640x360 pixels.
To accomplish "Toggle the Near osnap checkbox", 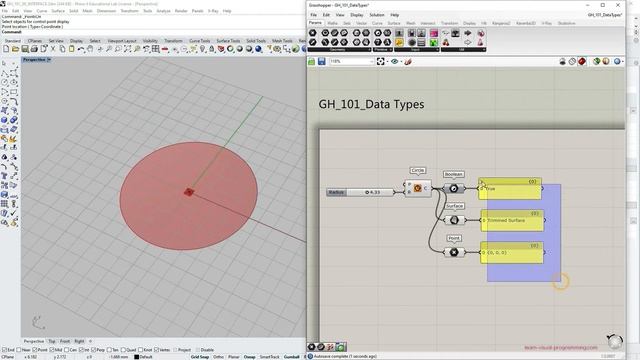I will 19,350.
